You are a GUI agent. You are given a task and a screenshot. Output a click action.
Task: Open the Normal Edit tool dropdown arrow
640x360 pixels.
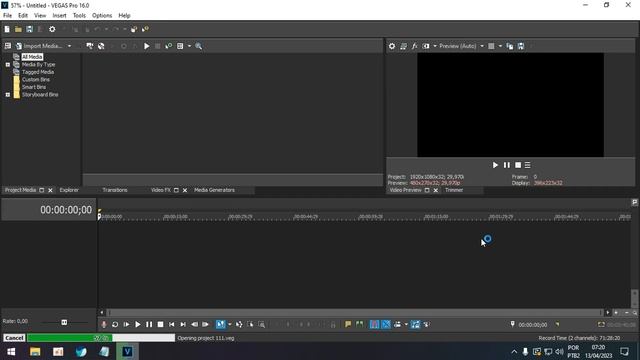coord(229,324)
